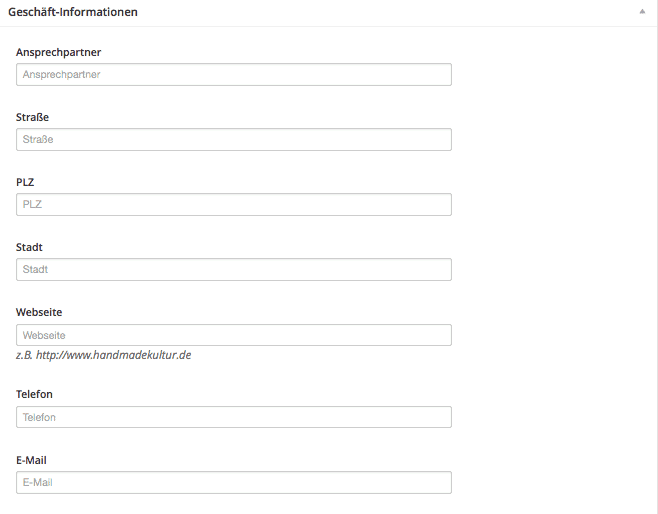Click the bold PLZ label
The image size is (658, 514).
26,182
